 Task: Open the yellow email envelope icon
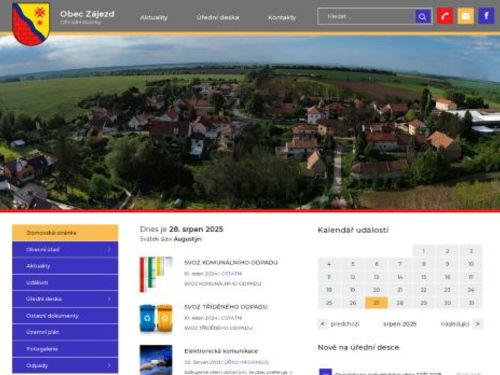[x=466, y=16]
